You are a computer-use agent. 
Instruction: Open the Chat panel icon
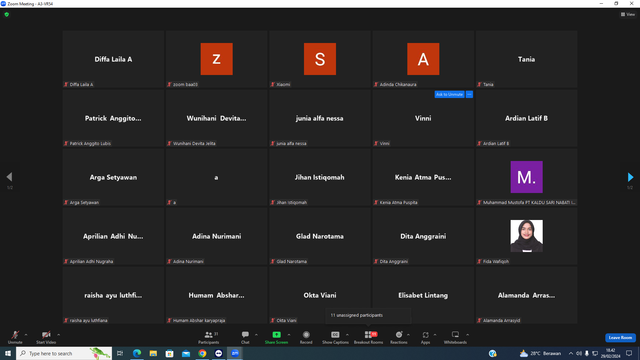(x=245, y=337)
